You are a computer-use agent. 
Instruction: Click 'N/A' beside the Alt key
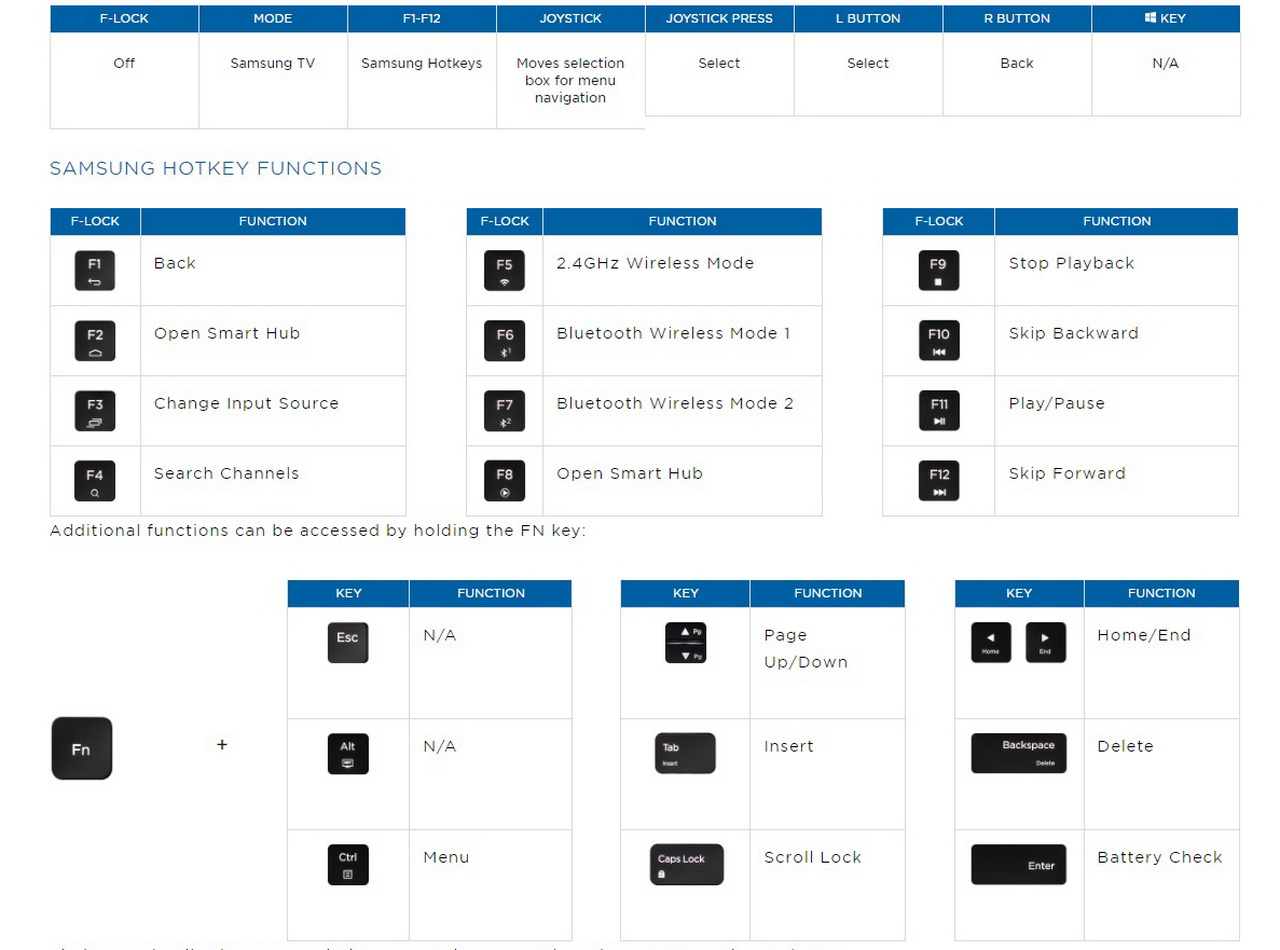[439, 747]
